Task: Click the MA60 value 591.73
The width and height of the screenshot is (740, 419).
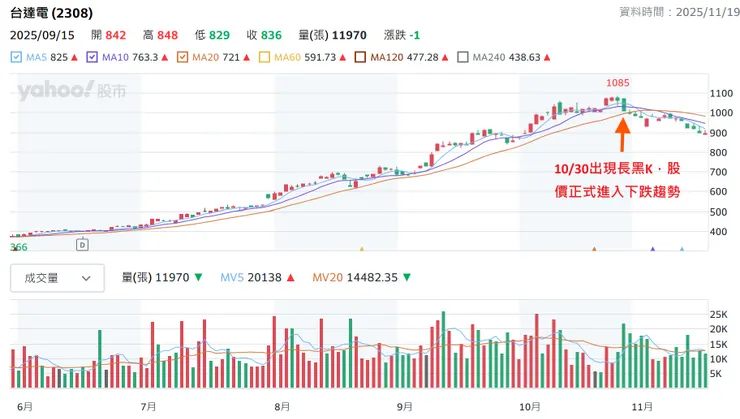Action: (320, 57)
